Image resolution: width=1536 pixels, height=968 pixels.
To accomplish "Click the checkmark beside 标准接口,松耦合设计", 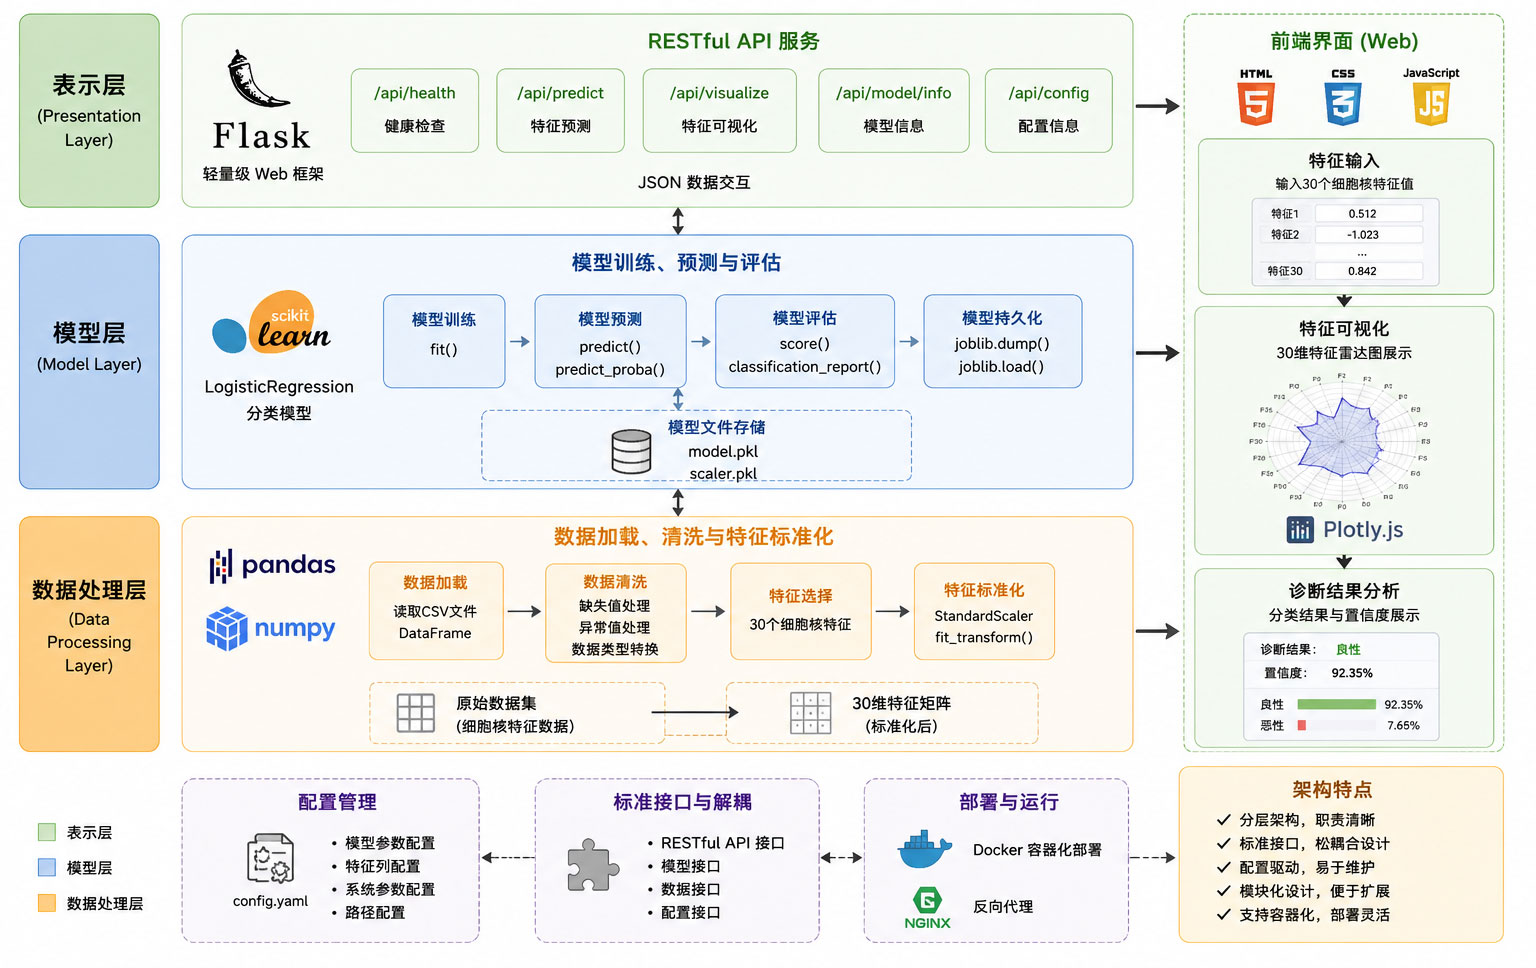I will click(1223, 843).
